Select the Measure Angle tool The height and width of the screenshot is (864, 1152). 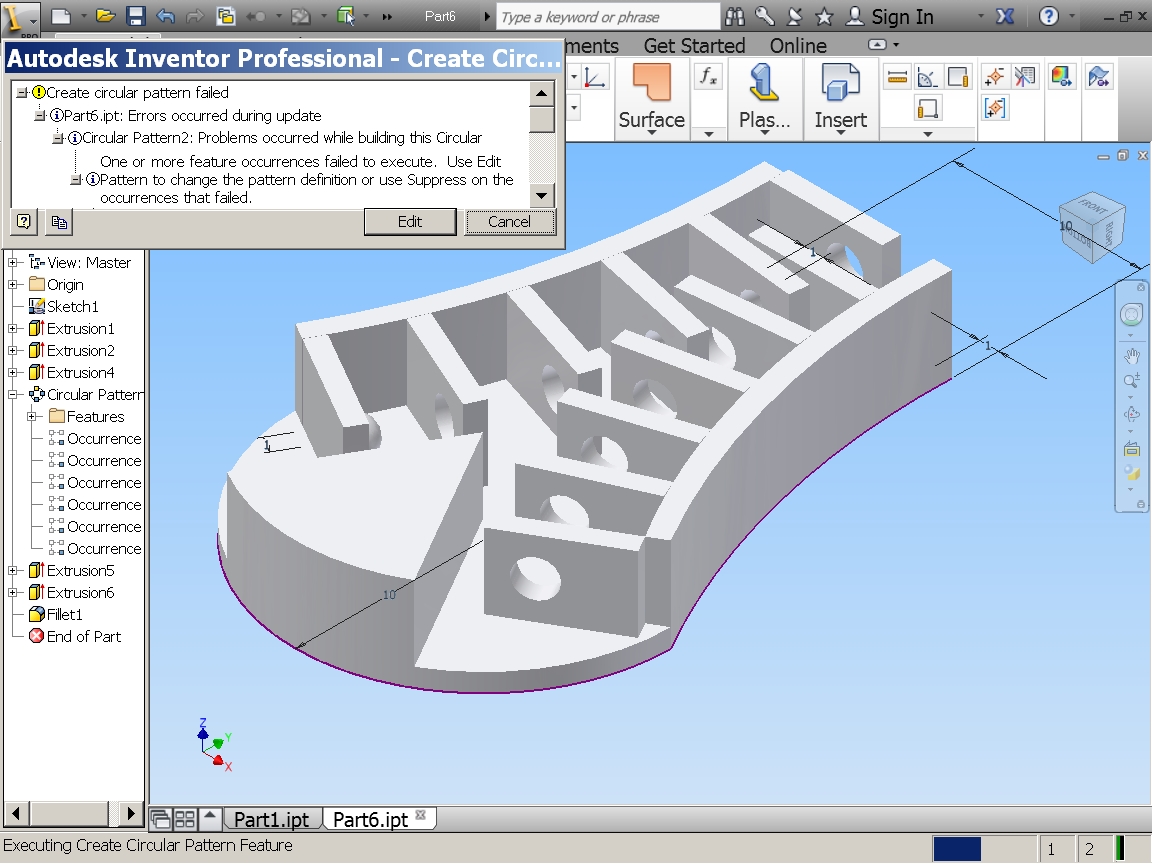(927, 76)
